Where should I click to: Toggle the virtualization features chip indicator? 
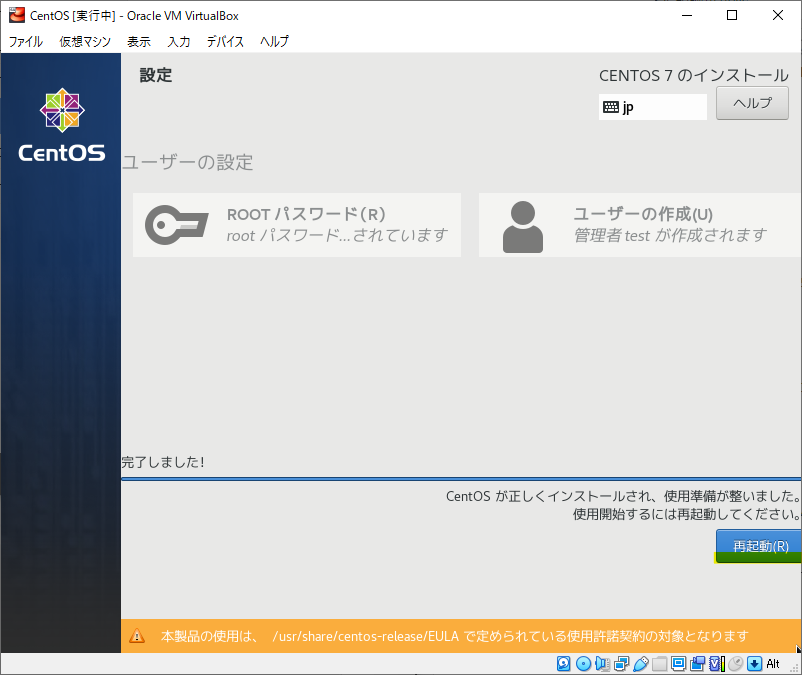[716, 664]
